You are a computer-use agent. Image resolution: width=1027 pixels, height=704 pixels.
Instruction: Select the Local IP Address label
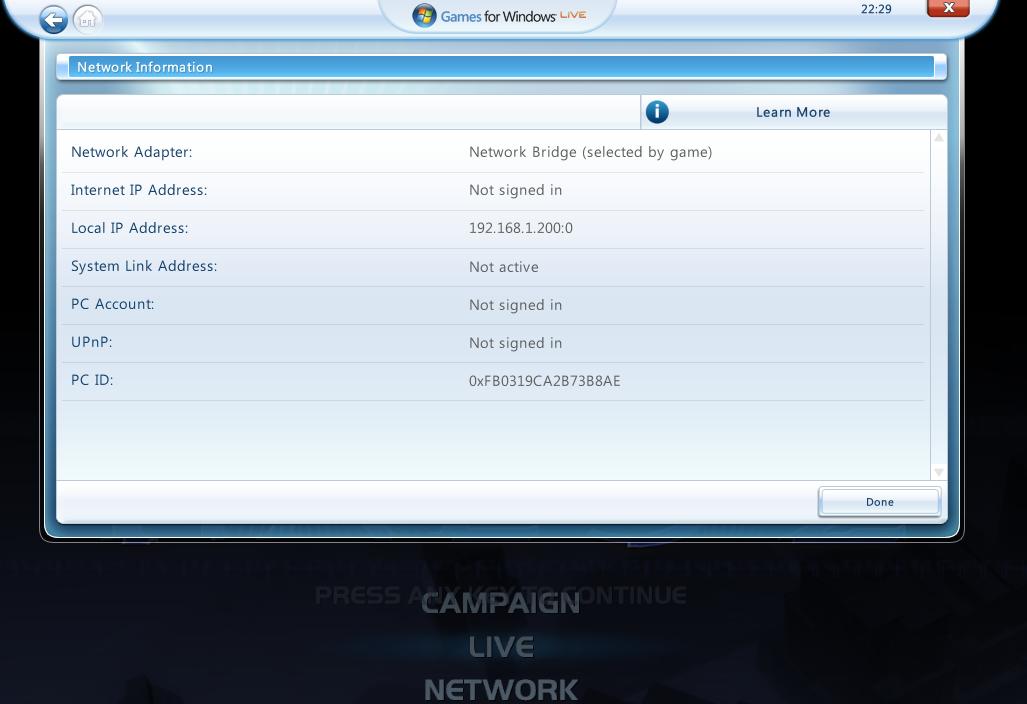coord(130,228)
